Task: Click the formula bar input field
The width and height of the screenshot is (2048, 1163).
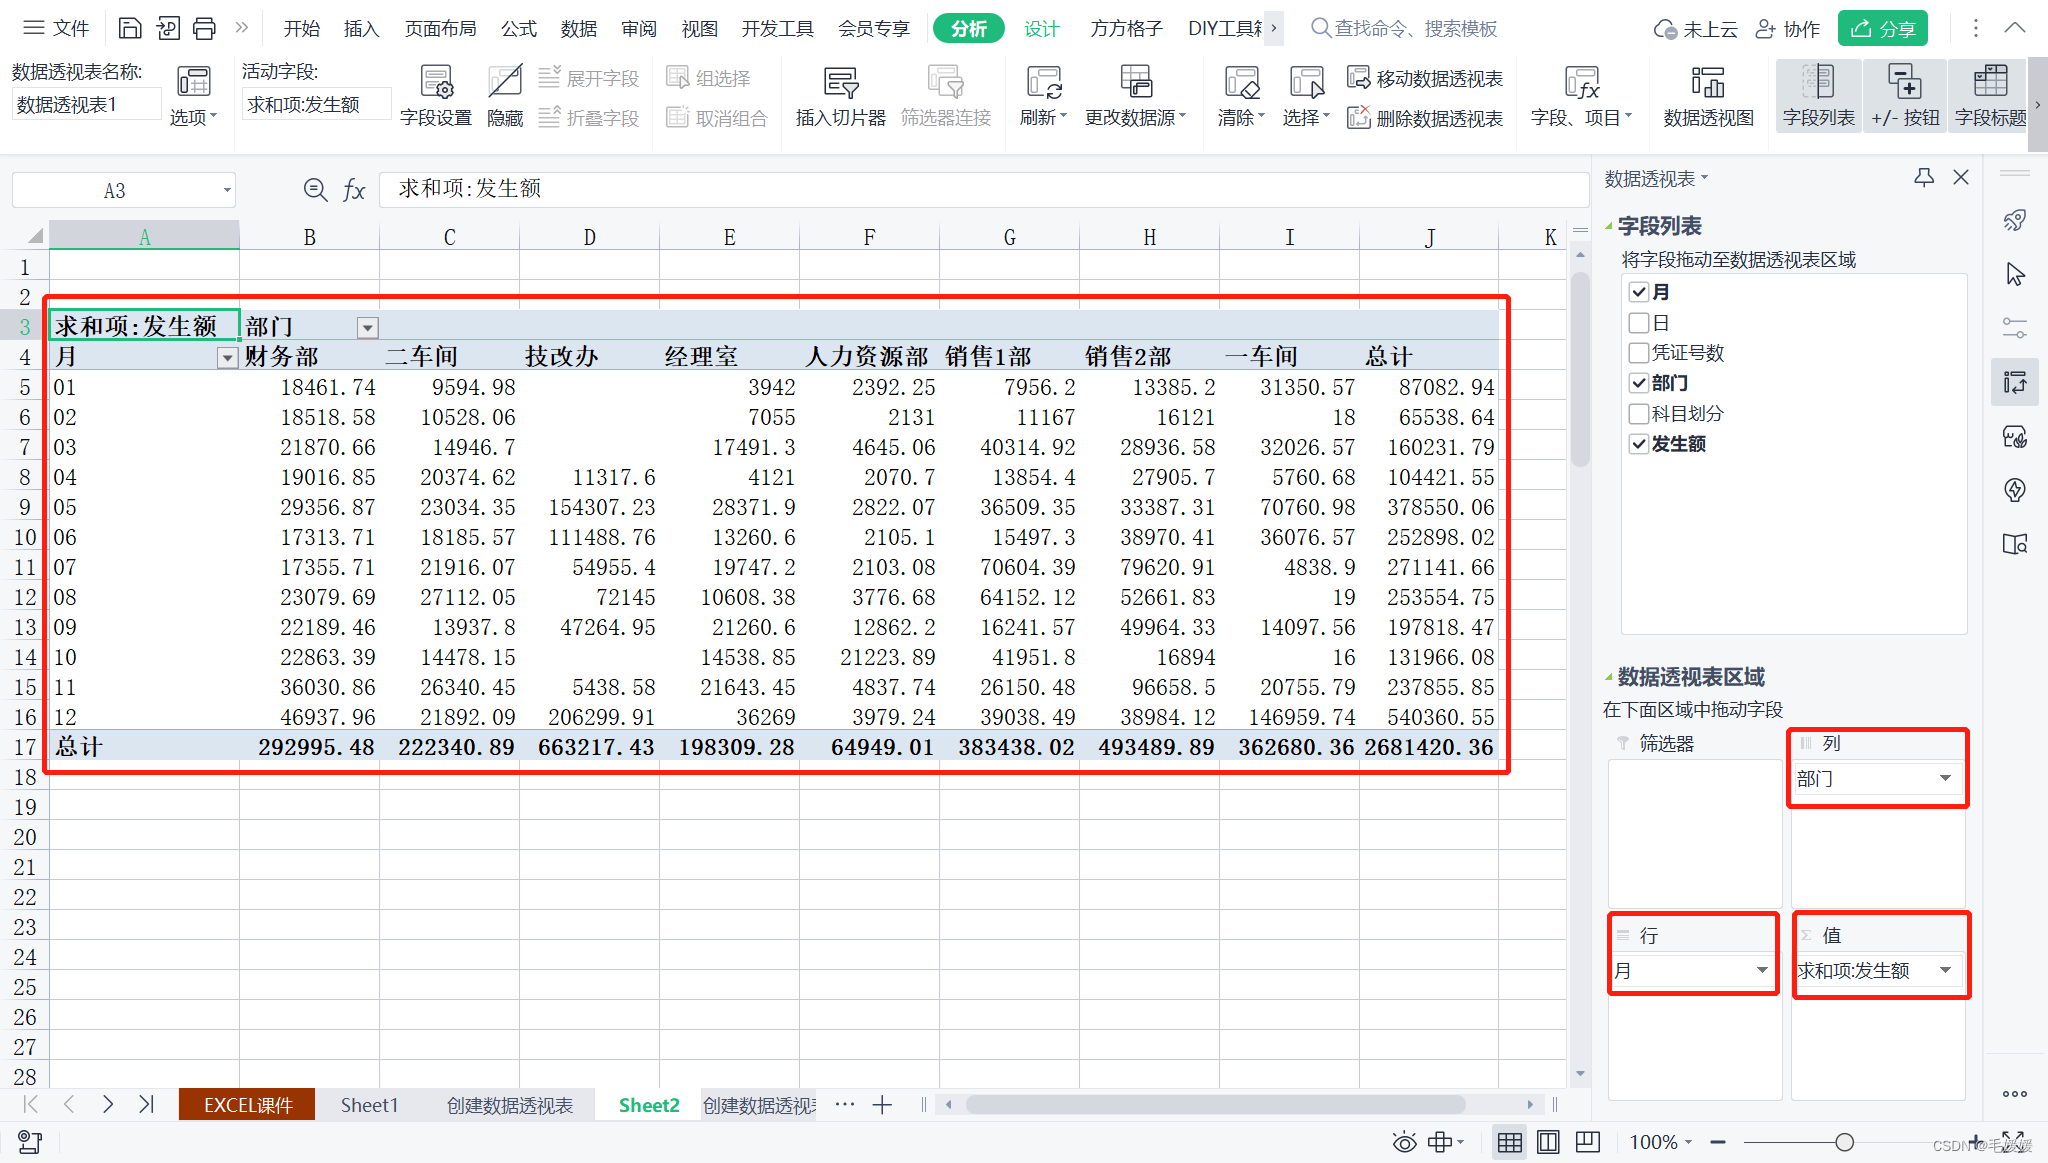Action: tap(983, 189)
